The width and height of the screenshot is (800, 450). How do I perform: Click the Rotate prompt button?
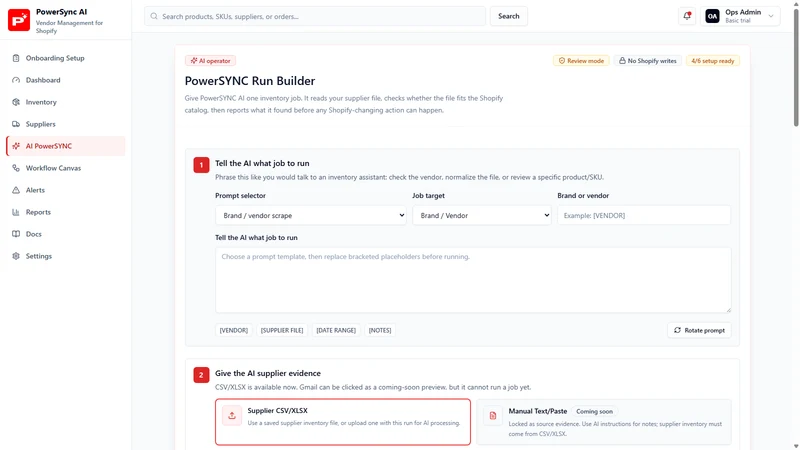coord(699,330)
